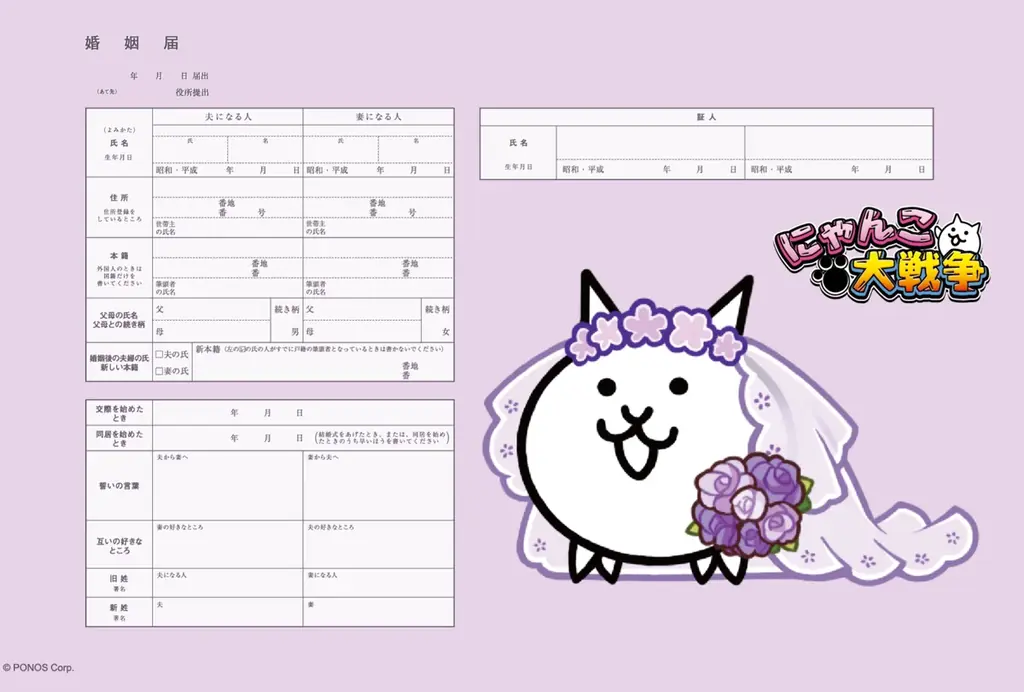
Task: Click the にゃんこ大戦争 game logo
Action: pos(882,253)
